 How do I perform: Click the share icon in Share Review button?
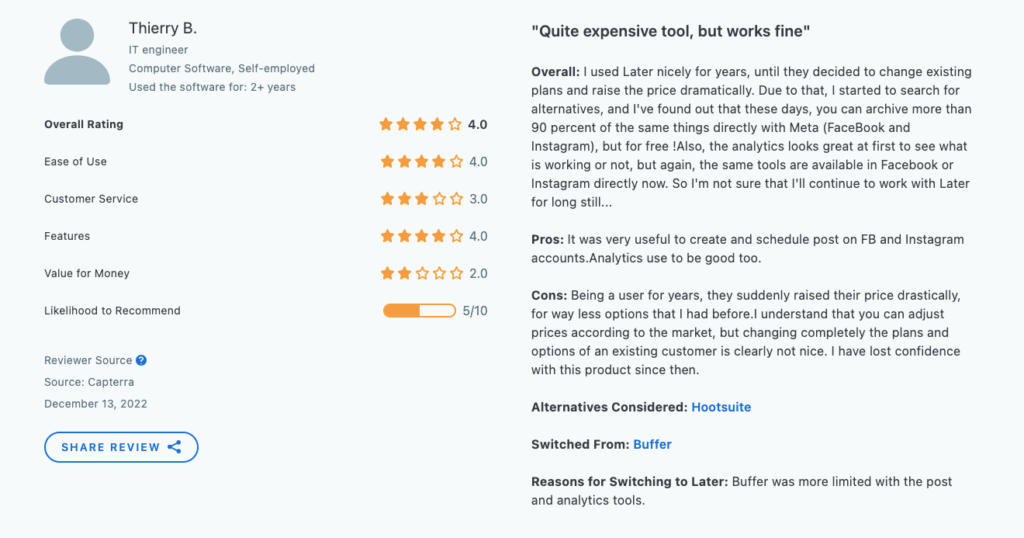[174, 447]
